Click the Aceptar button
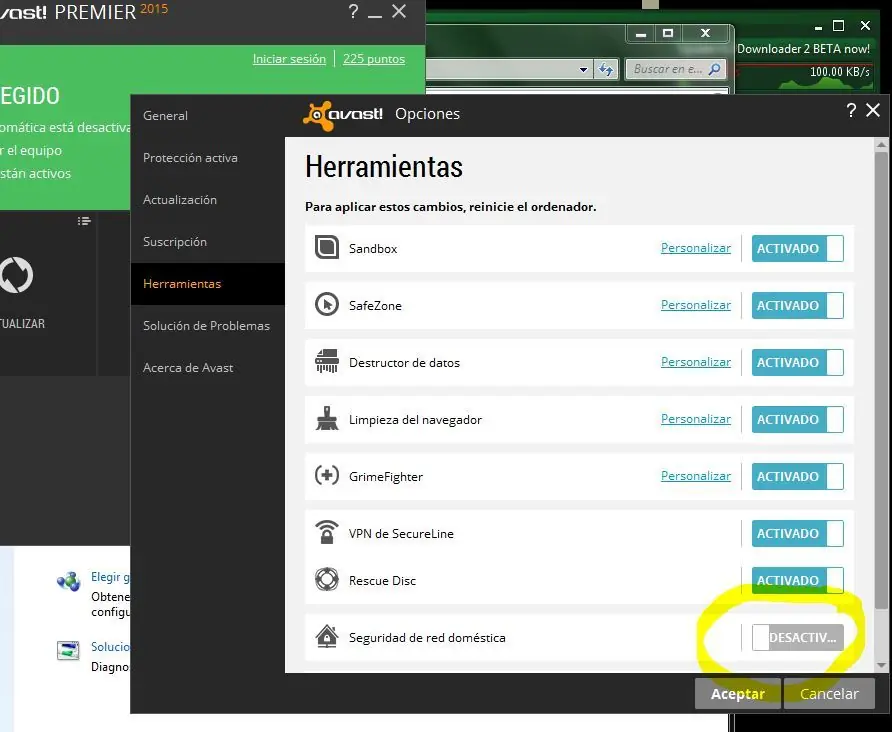Viewport: 892px width, 732px height. click(x=738, y=693)
